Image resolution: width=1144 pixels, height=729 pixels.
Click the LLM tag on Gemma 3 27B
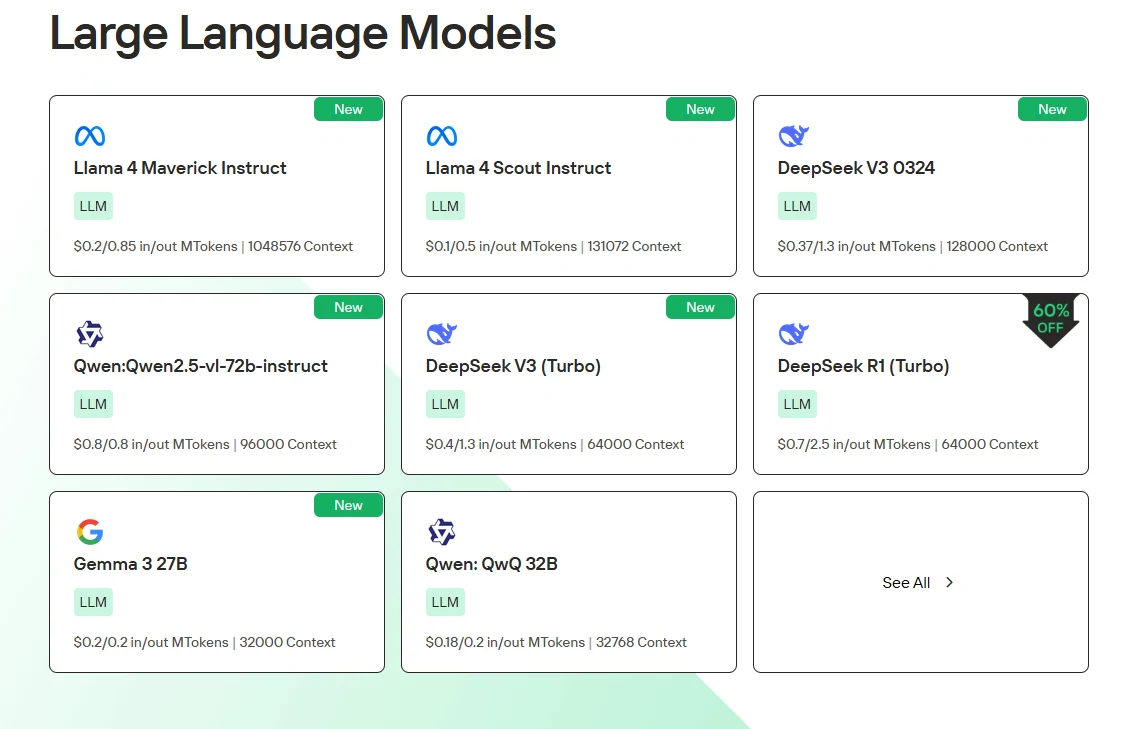93,602
